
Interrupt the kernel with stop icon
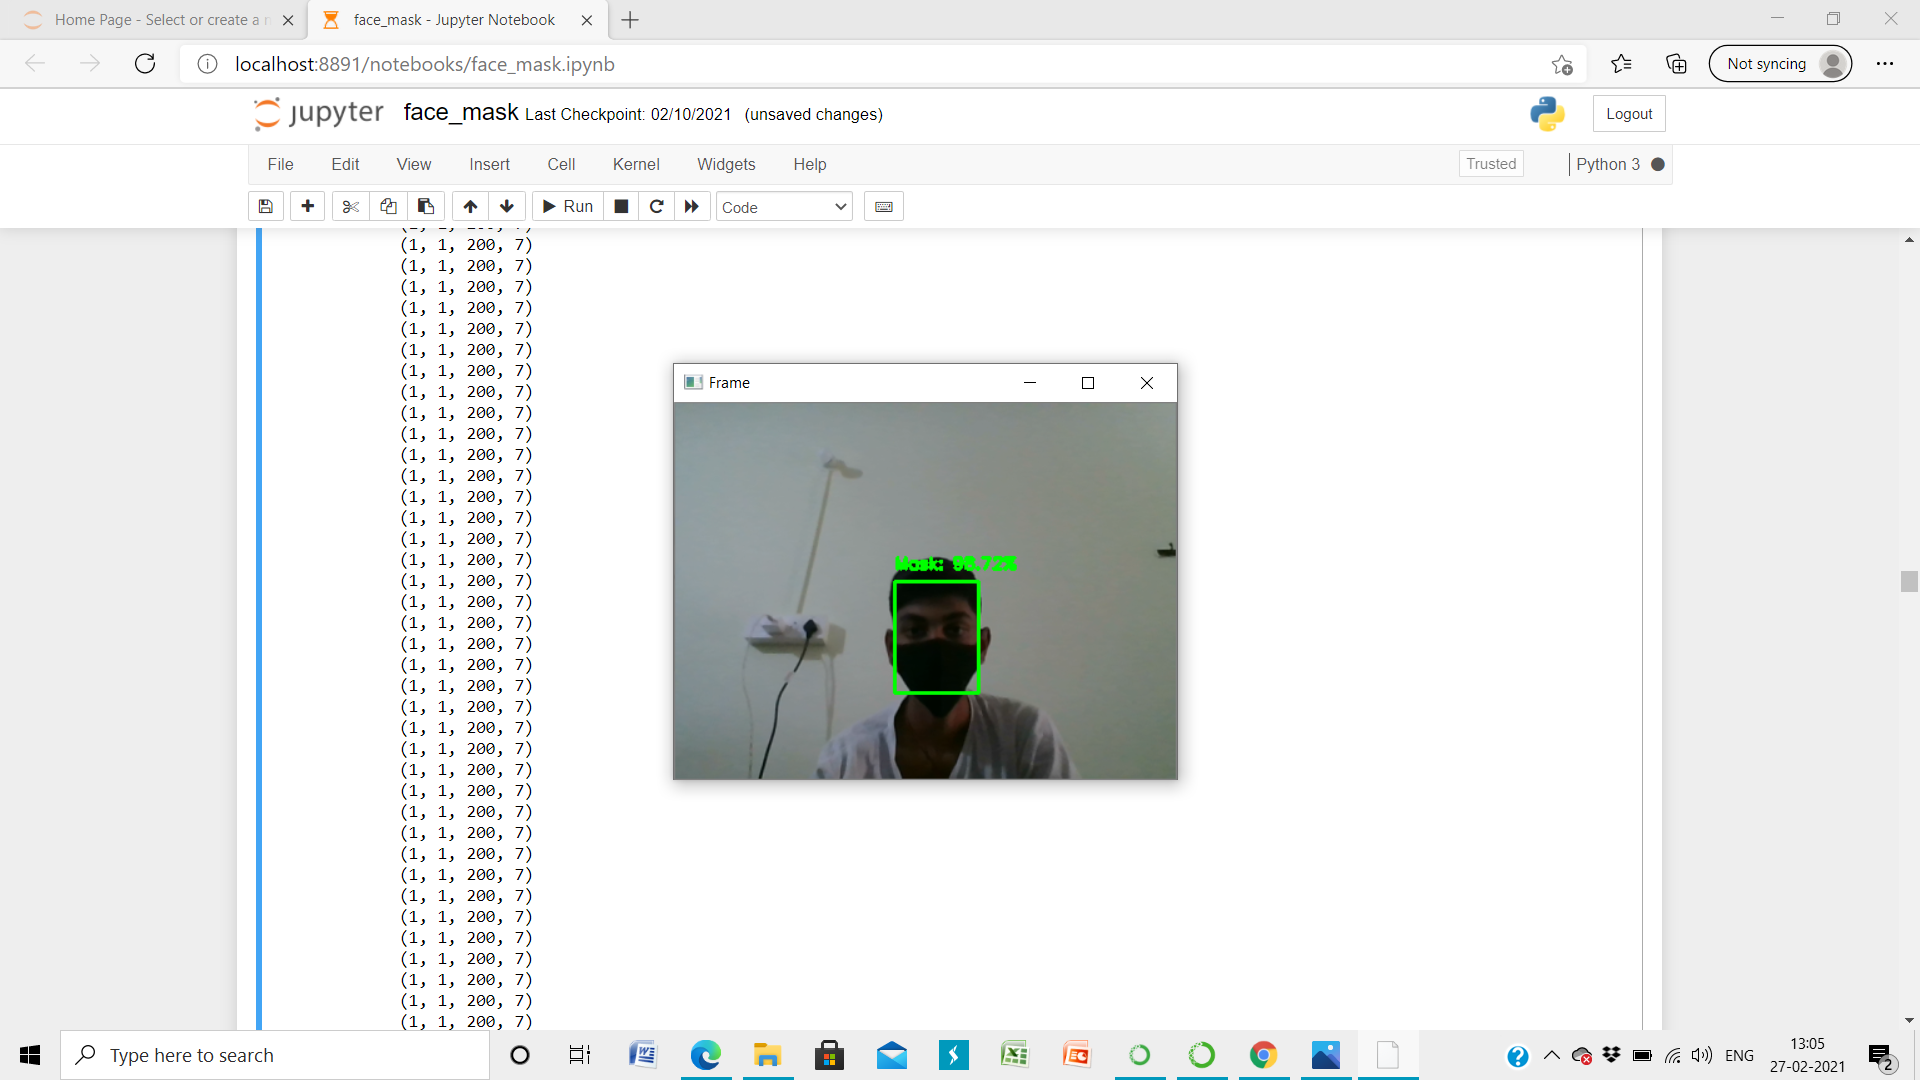pyautogui.click(x=621, y=206)
